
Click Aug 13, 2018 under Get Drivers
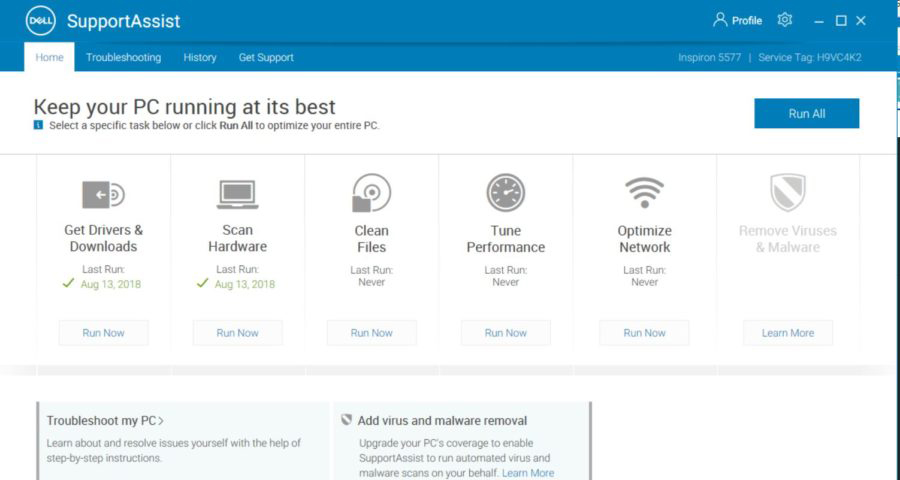(x=111, y=284)
